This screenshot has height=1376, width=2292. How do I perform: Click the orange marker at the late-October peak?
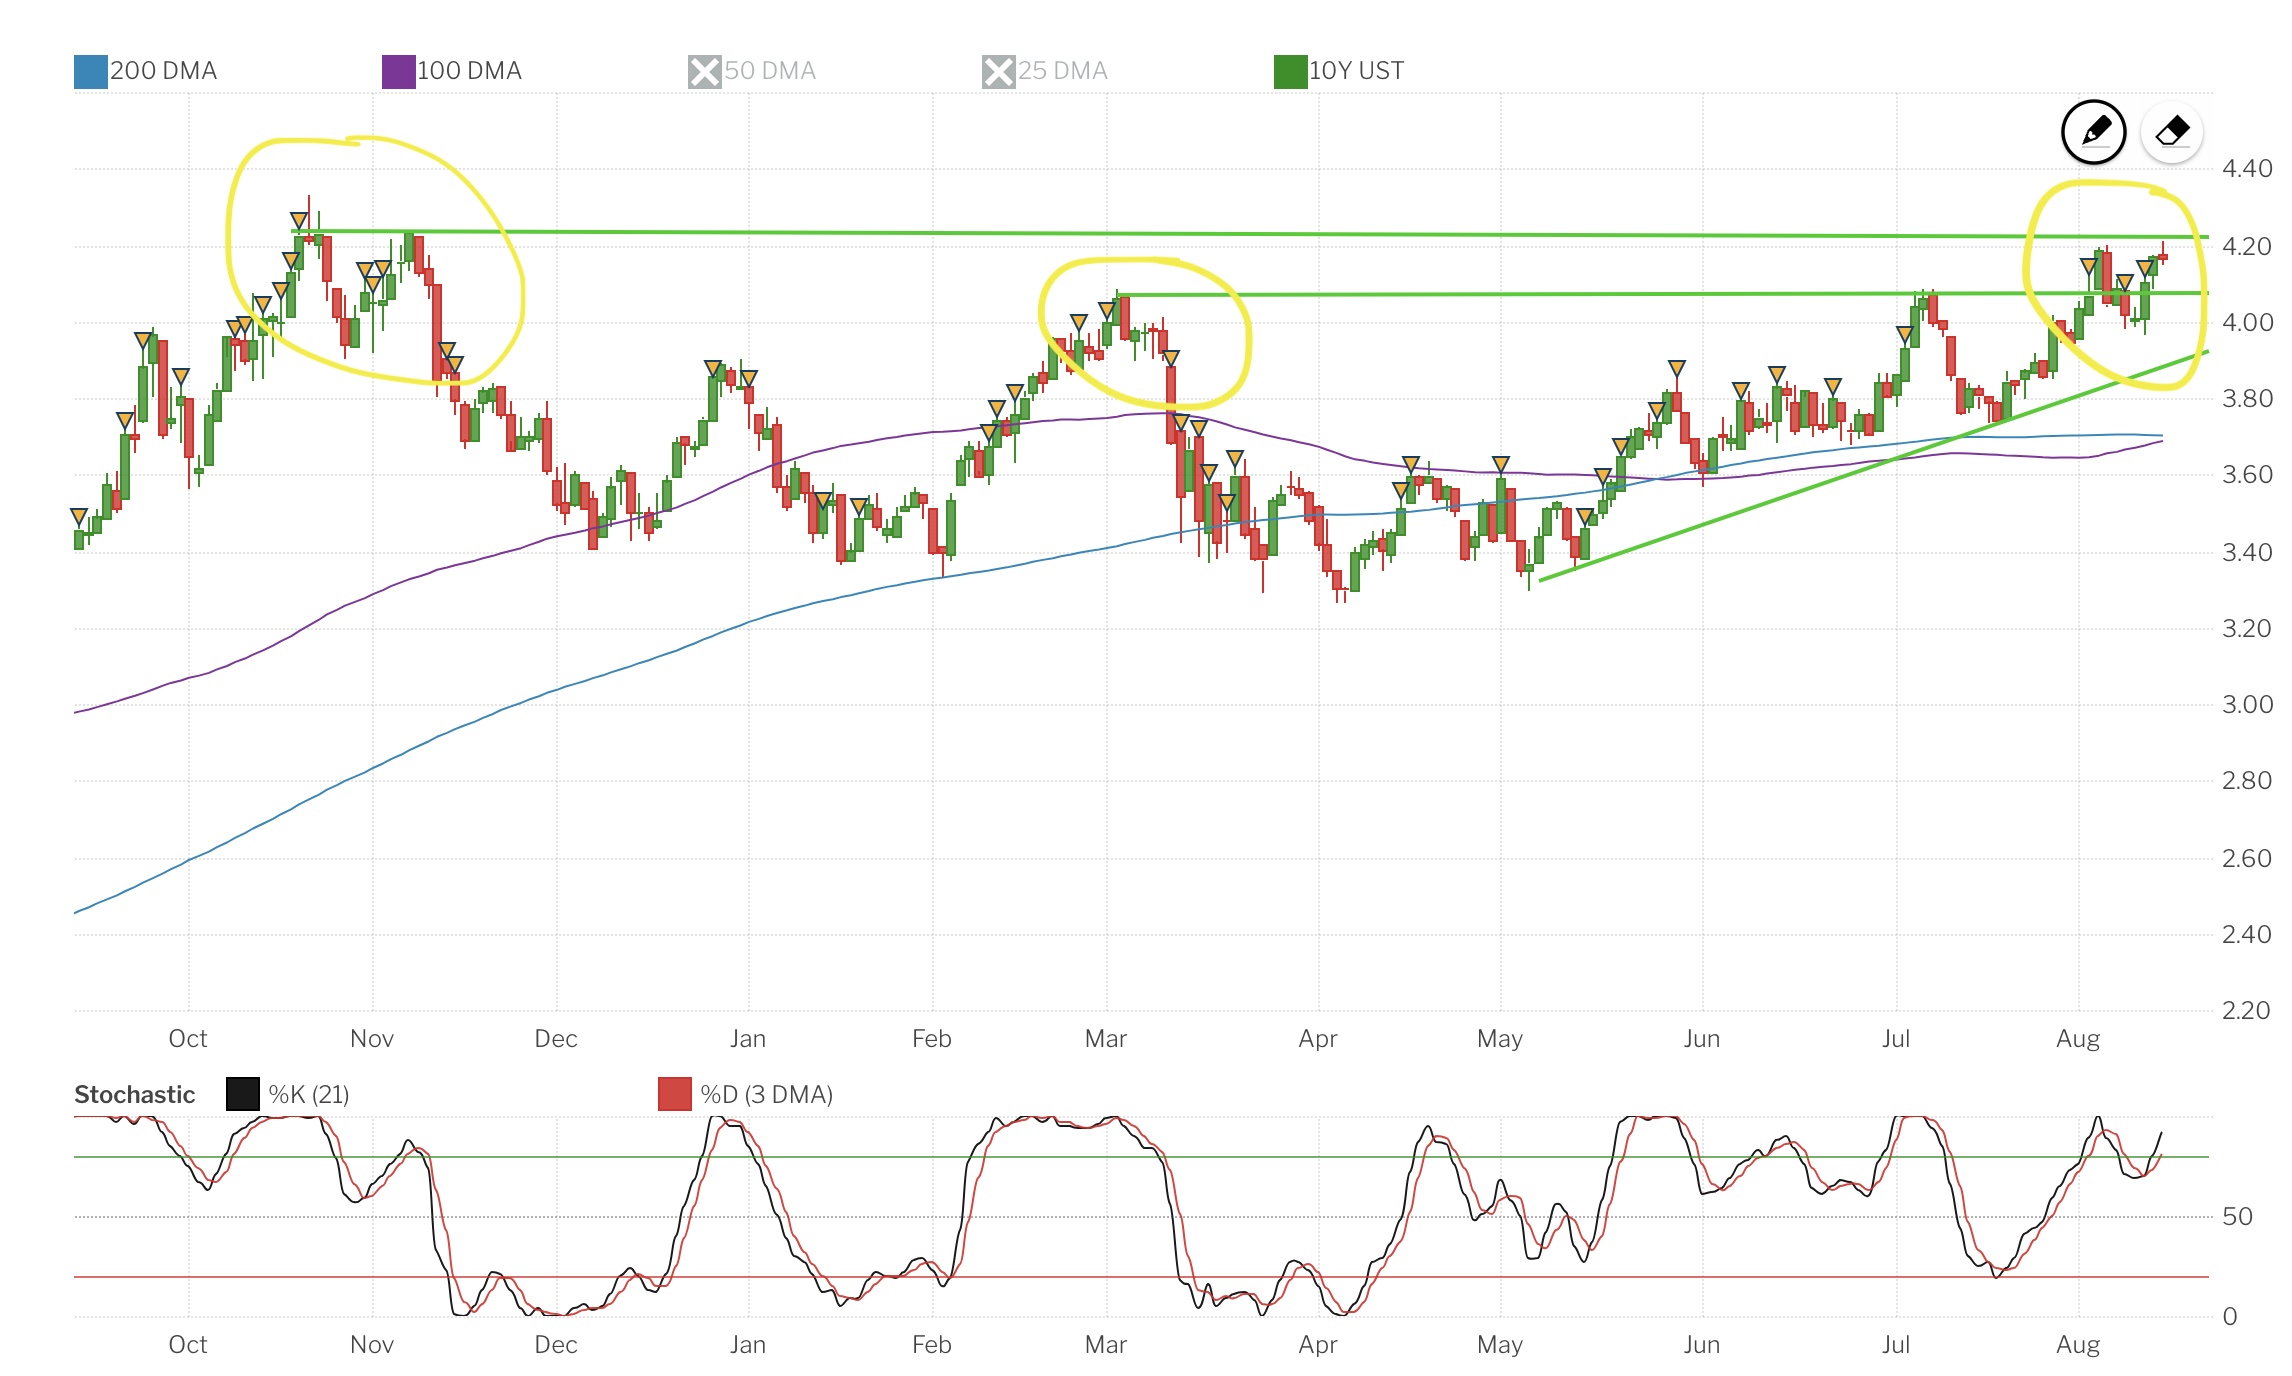click(299, 221)
